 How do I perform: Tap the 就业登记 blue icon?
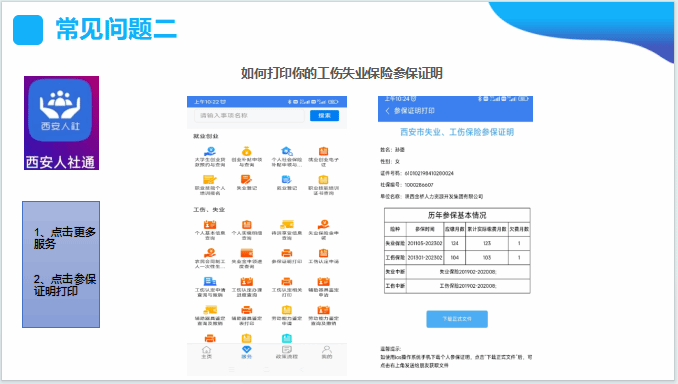coord(286,179)
